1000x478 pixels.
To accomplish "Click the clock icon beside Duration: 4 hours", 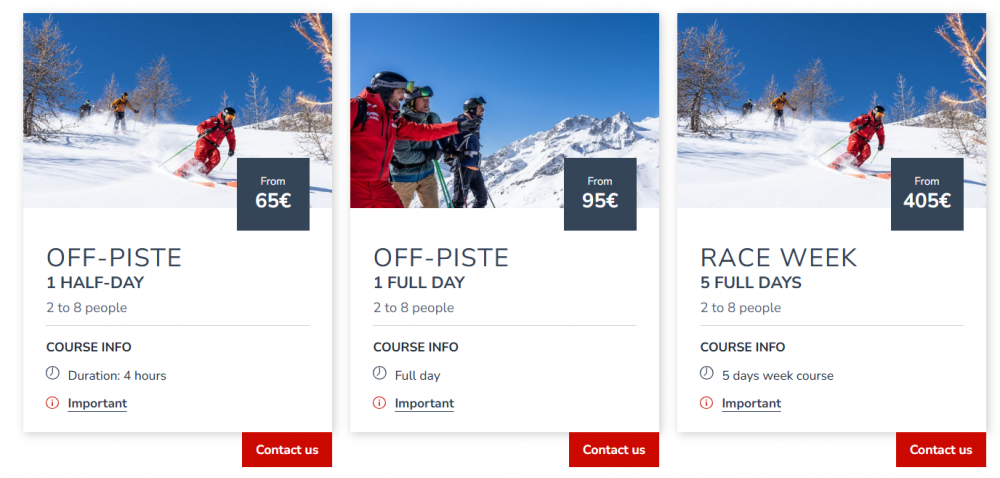I will point(53,374).
